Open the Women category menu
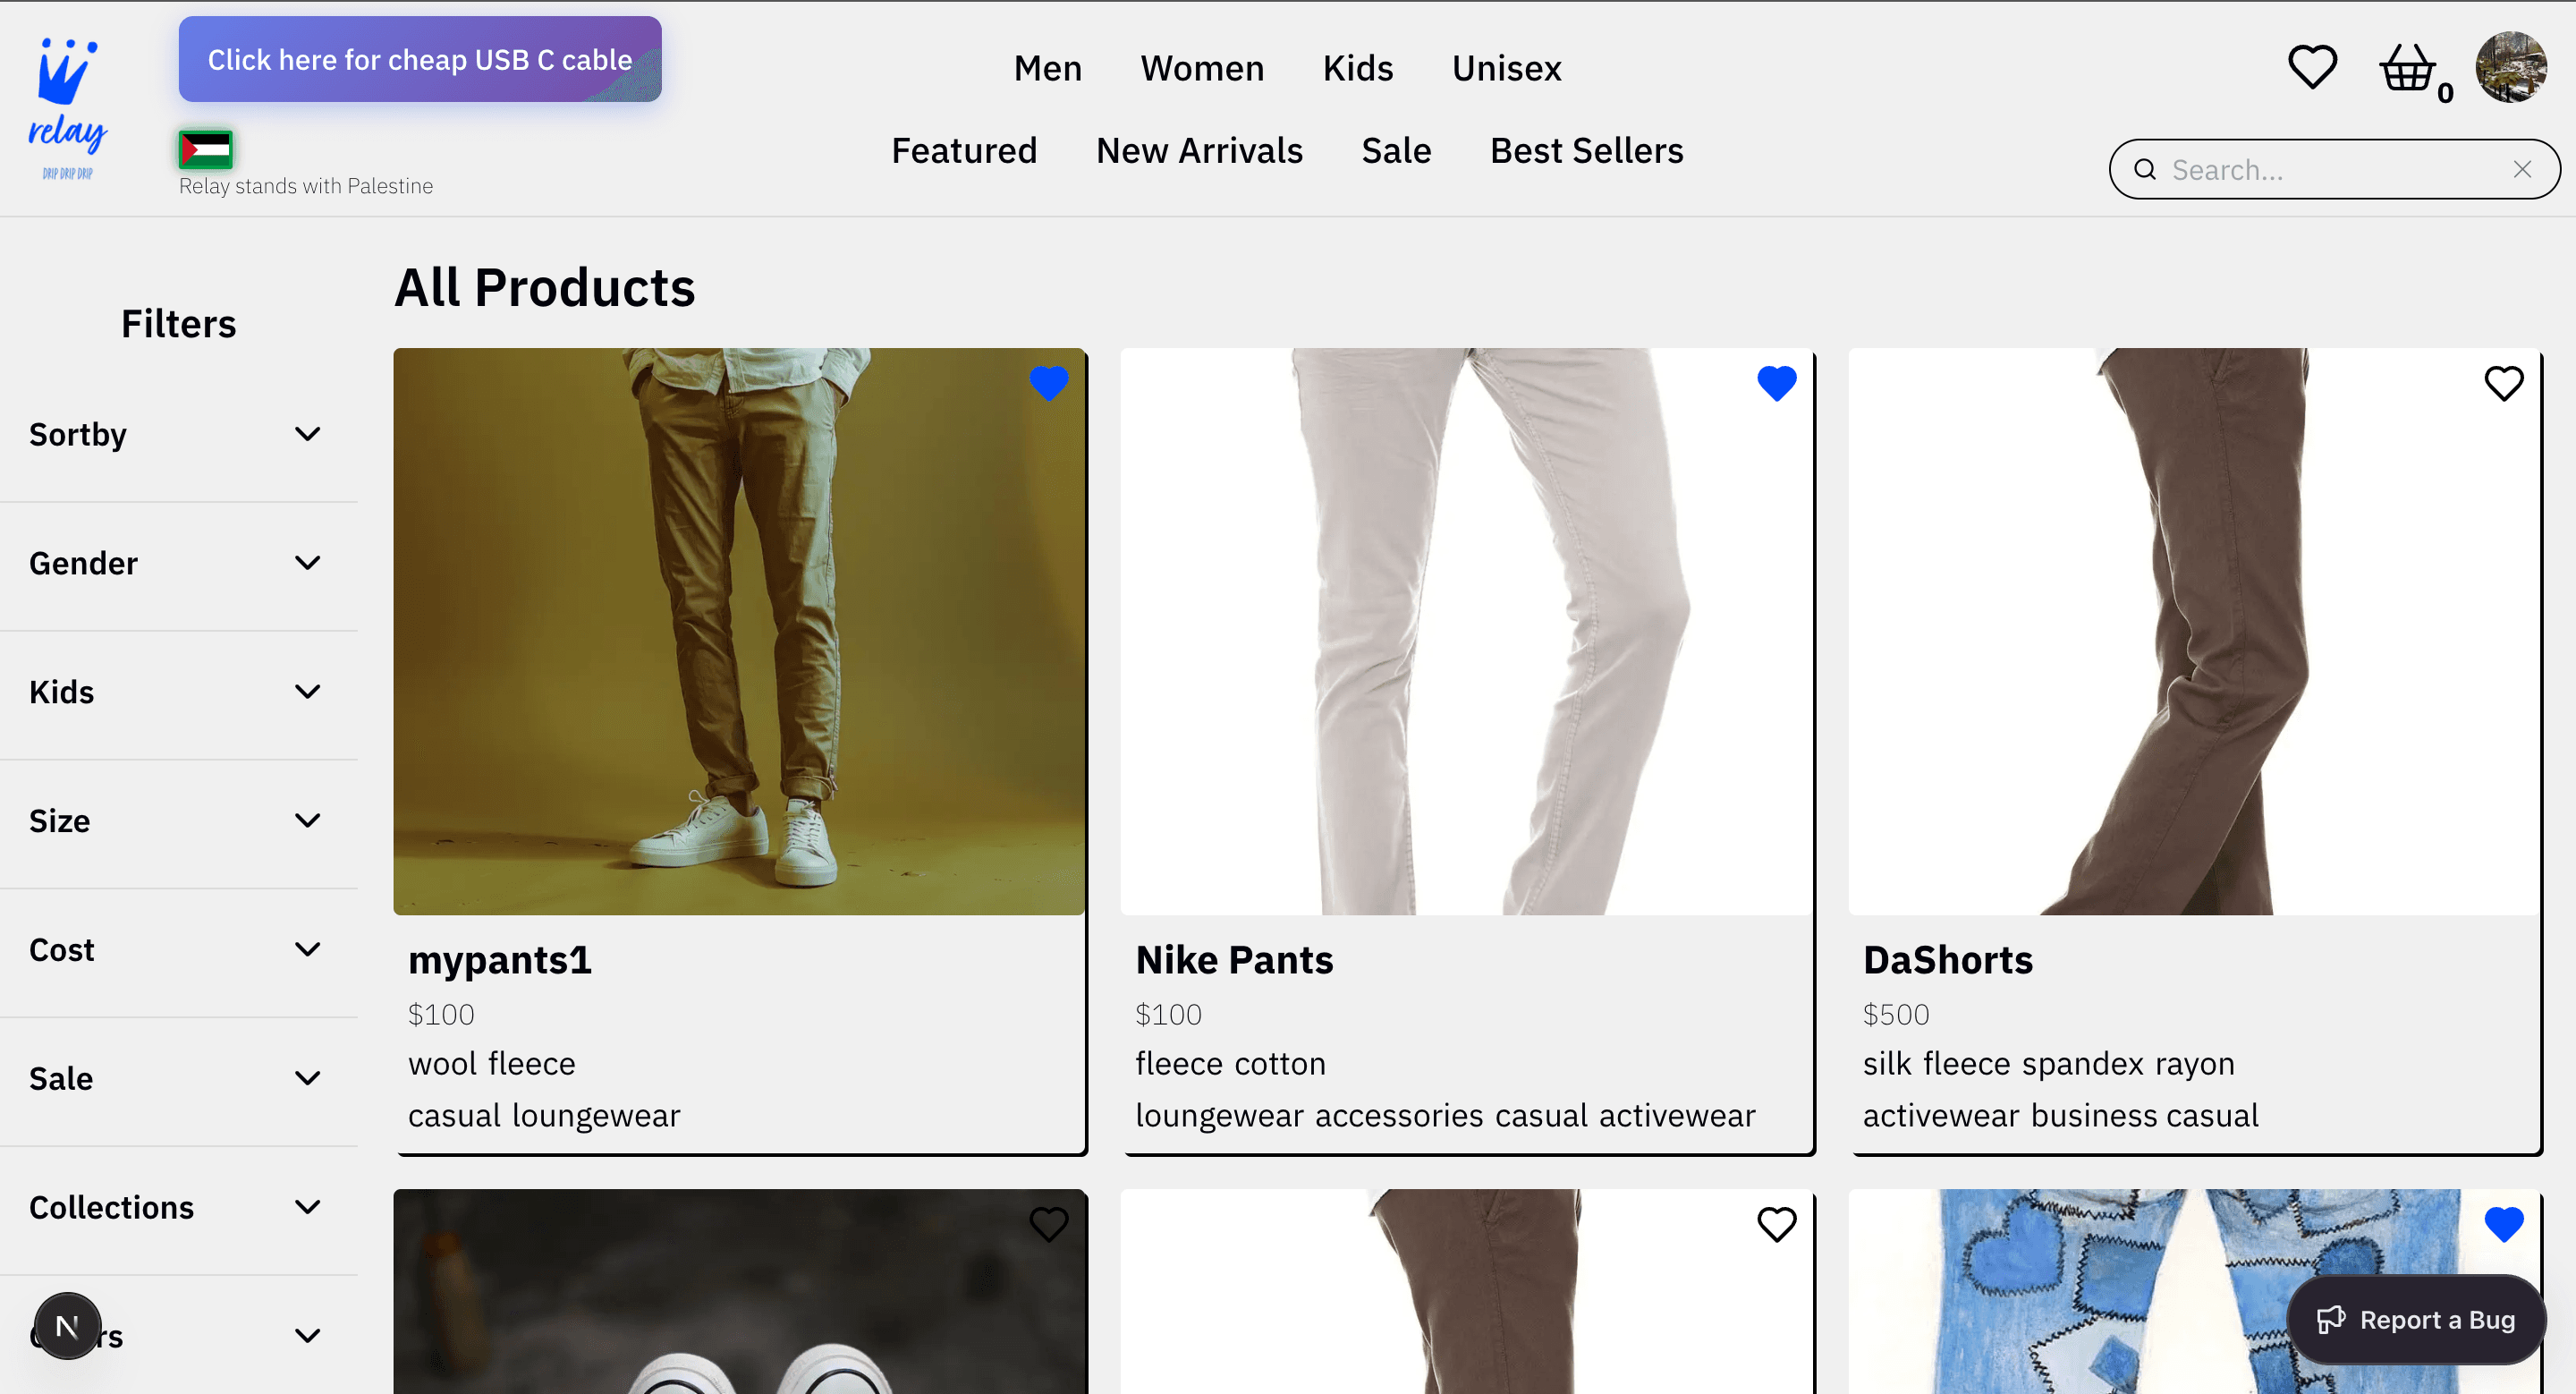2576x1394 pixels. tap(1202, 68)
